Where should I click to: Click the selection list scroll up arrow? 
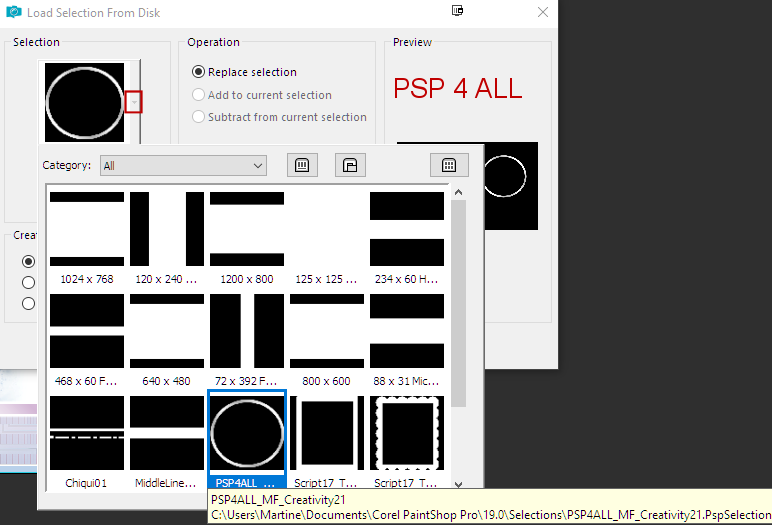(x=458, y=192)
